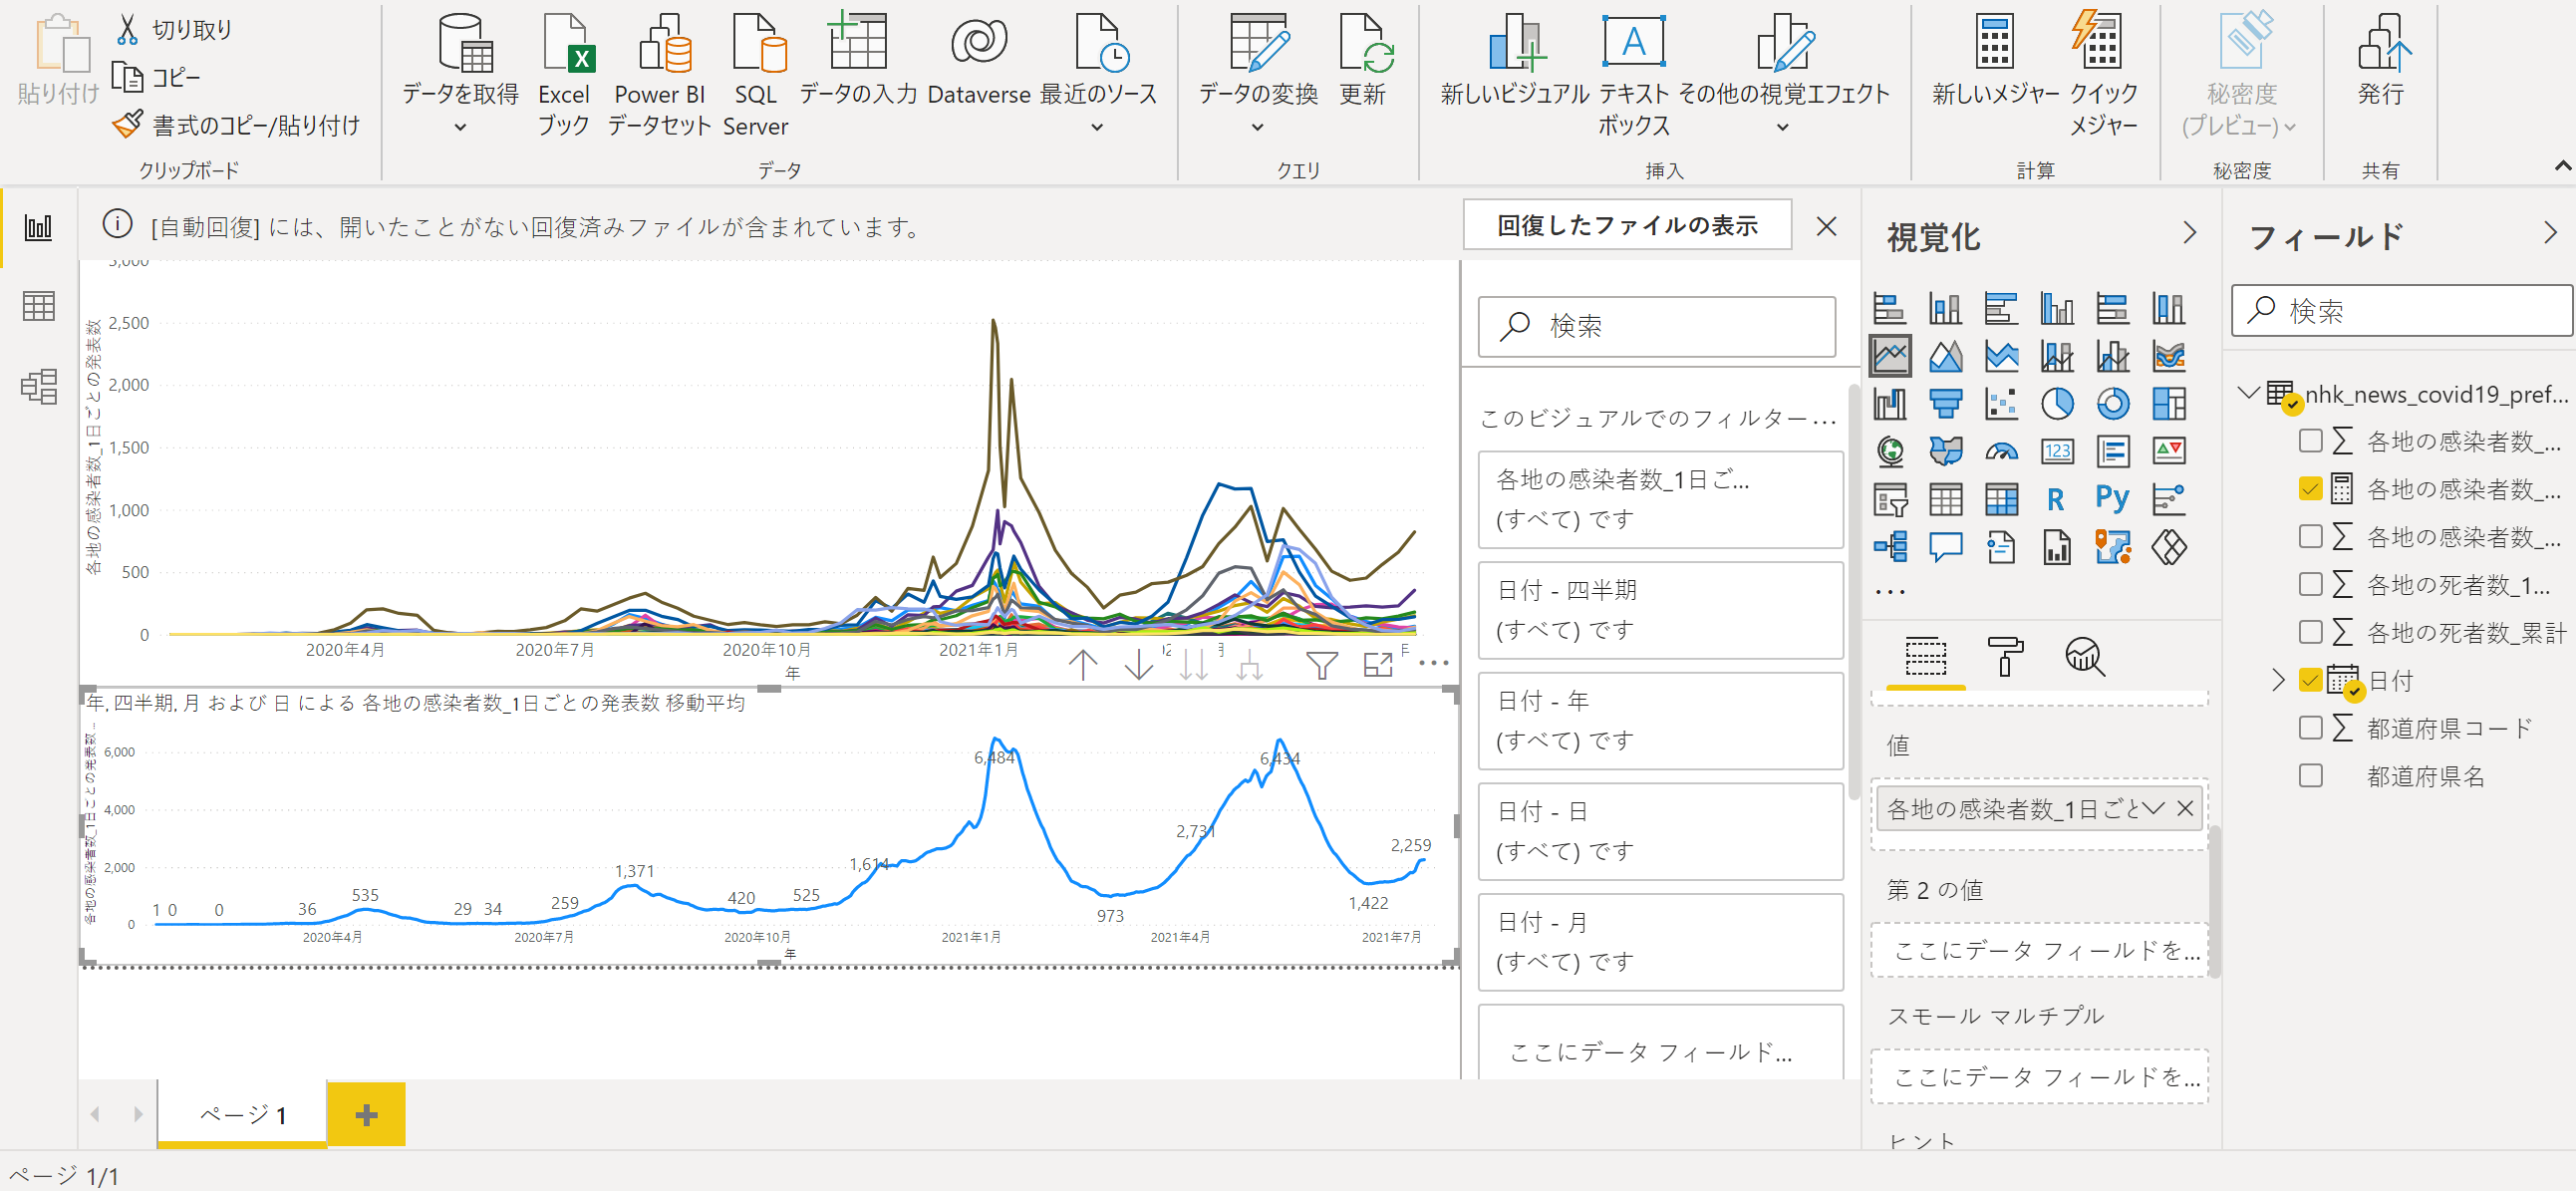Add a new page with plus button
2576x1191 pixels.
click(366, 1114)
